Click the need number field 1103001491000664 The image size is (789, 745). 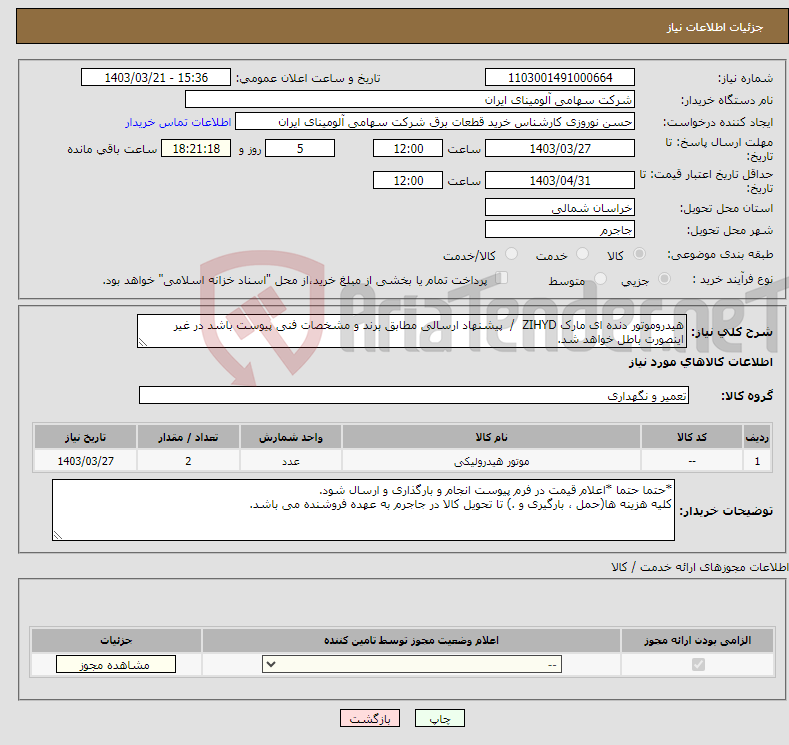click(560, 77)
